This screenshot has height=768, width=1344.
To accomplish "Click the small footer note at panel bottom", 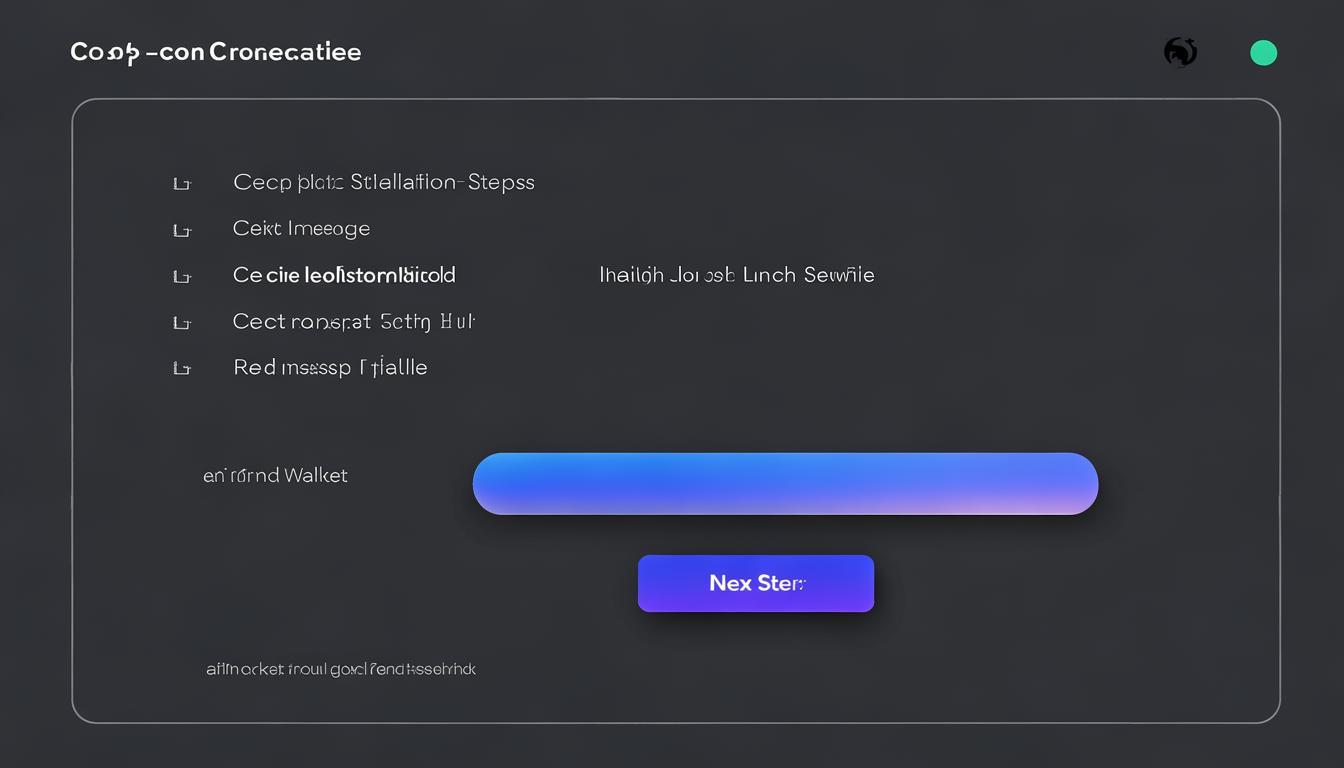I will 341,668.
